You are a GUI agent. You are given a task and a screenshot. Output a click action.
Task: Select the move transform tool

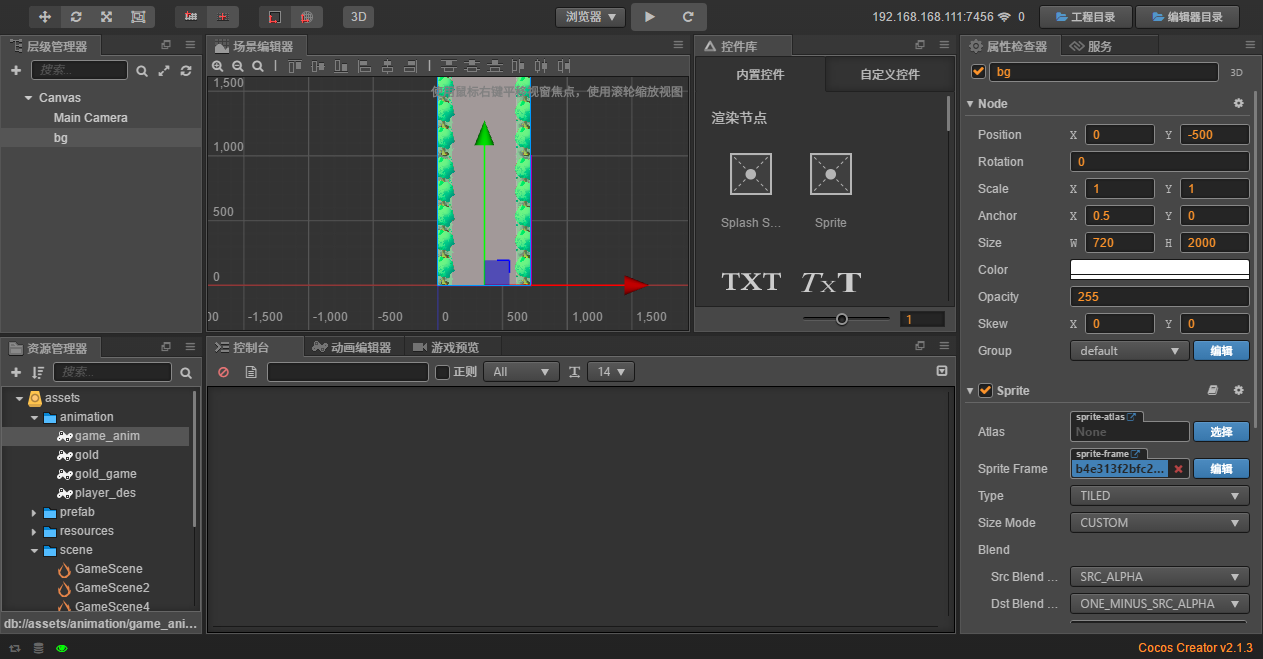[x=45, y=17]
